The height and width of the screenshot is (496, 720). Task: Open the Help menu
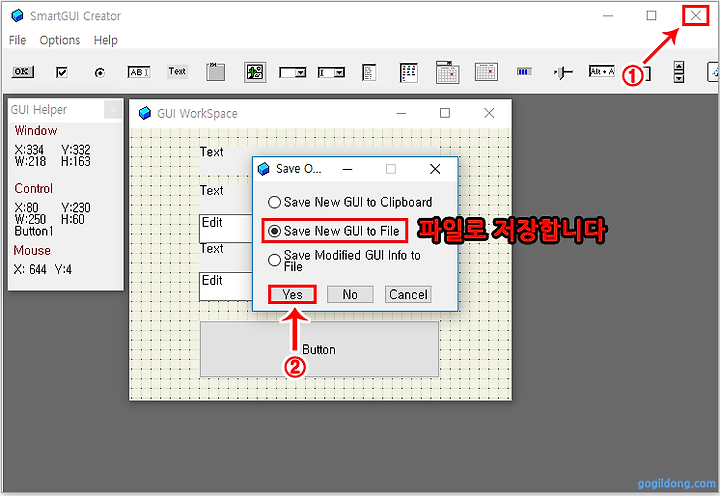point(106,40)
